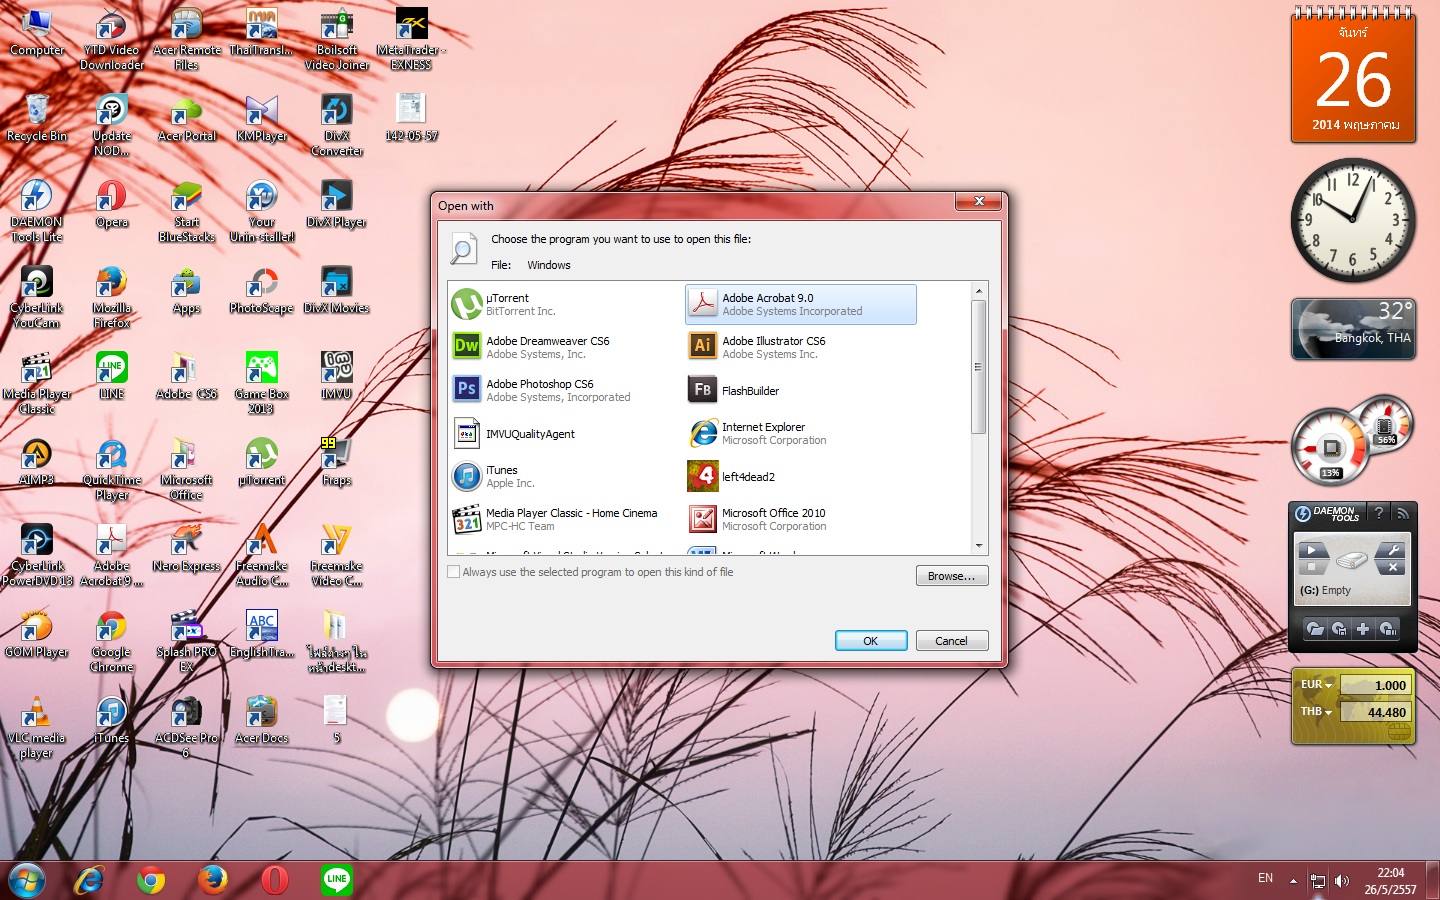This screenshot has width=1440, height=900.
Task: Click the program list scrollbar down arrow
Action: (x=979, y=546)
